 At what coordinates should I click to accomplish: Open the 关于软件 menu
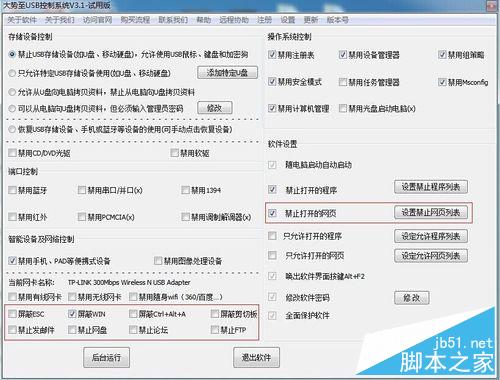(x=22, y=20)
